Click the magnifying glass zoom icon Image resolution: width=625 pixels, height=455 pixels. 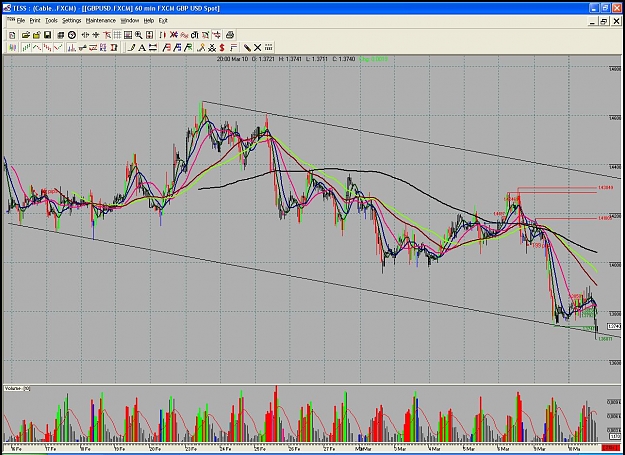pos(138,35)
